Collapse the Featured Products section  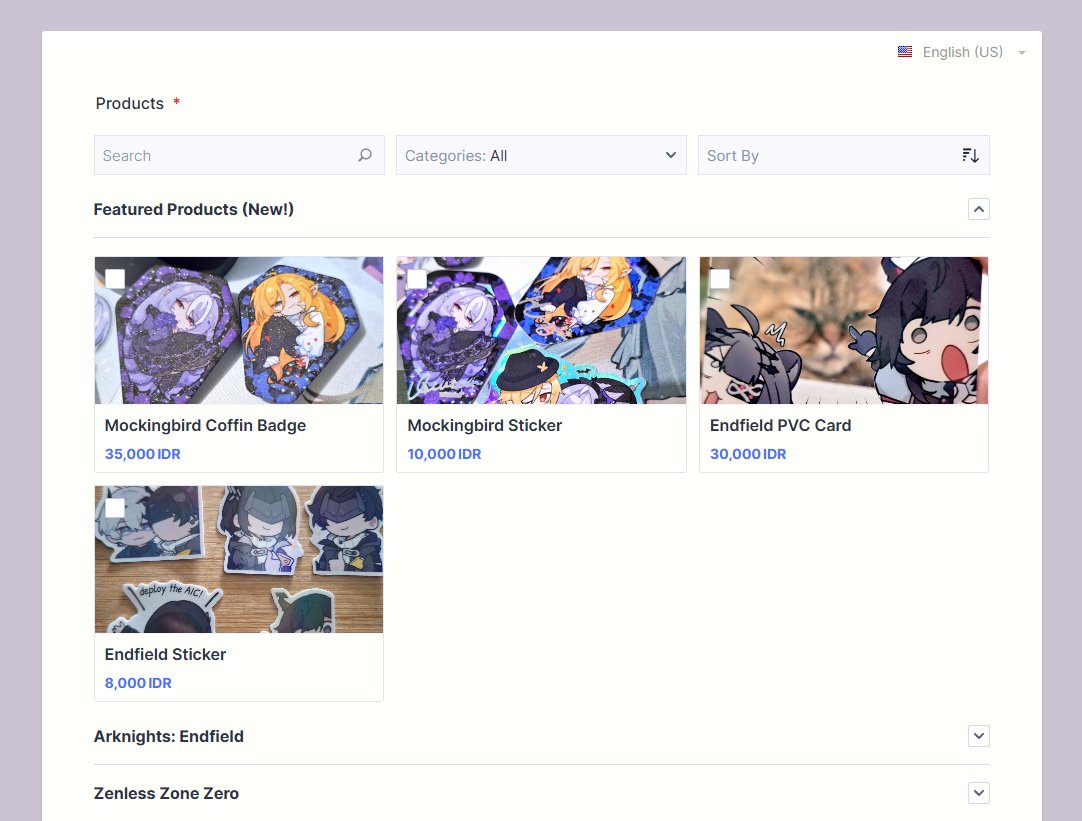[x=978, y=209]
